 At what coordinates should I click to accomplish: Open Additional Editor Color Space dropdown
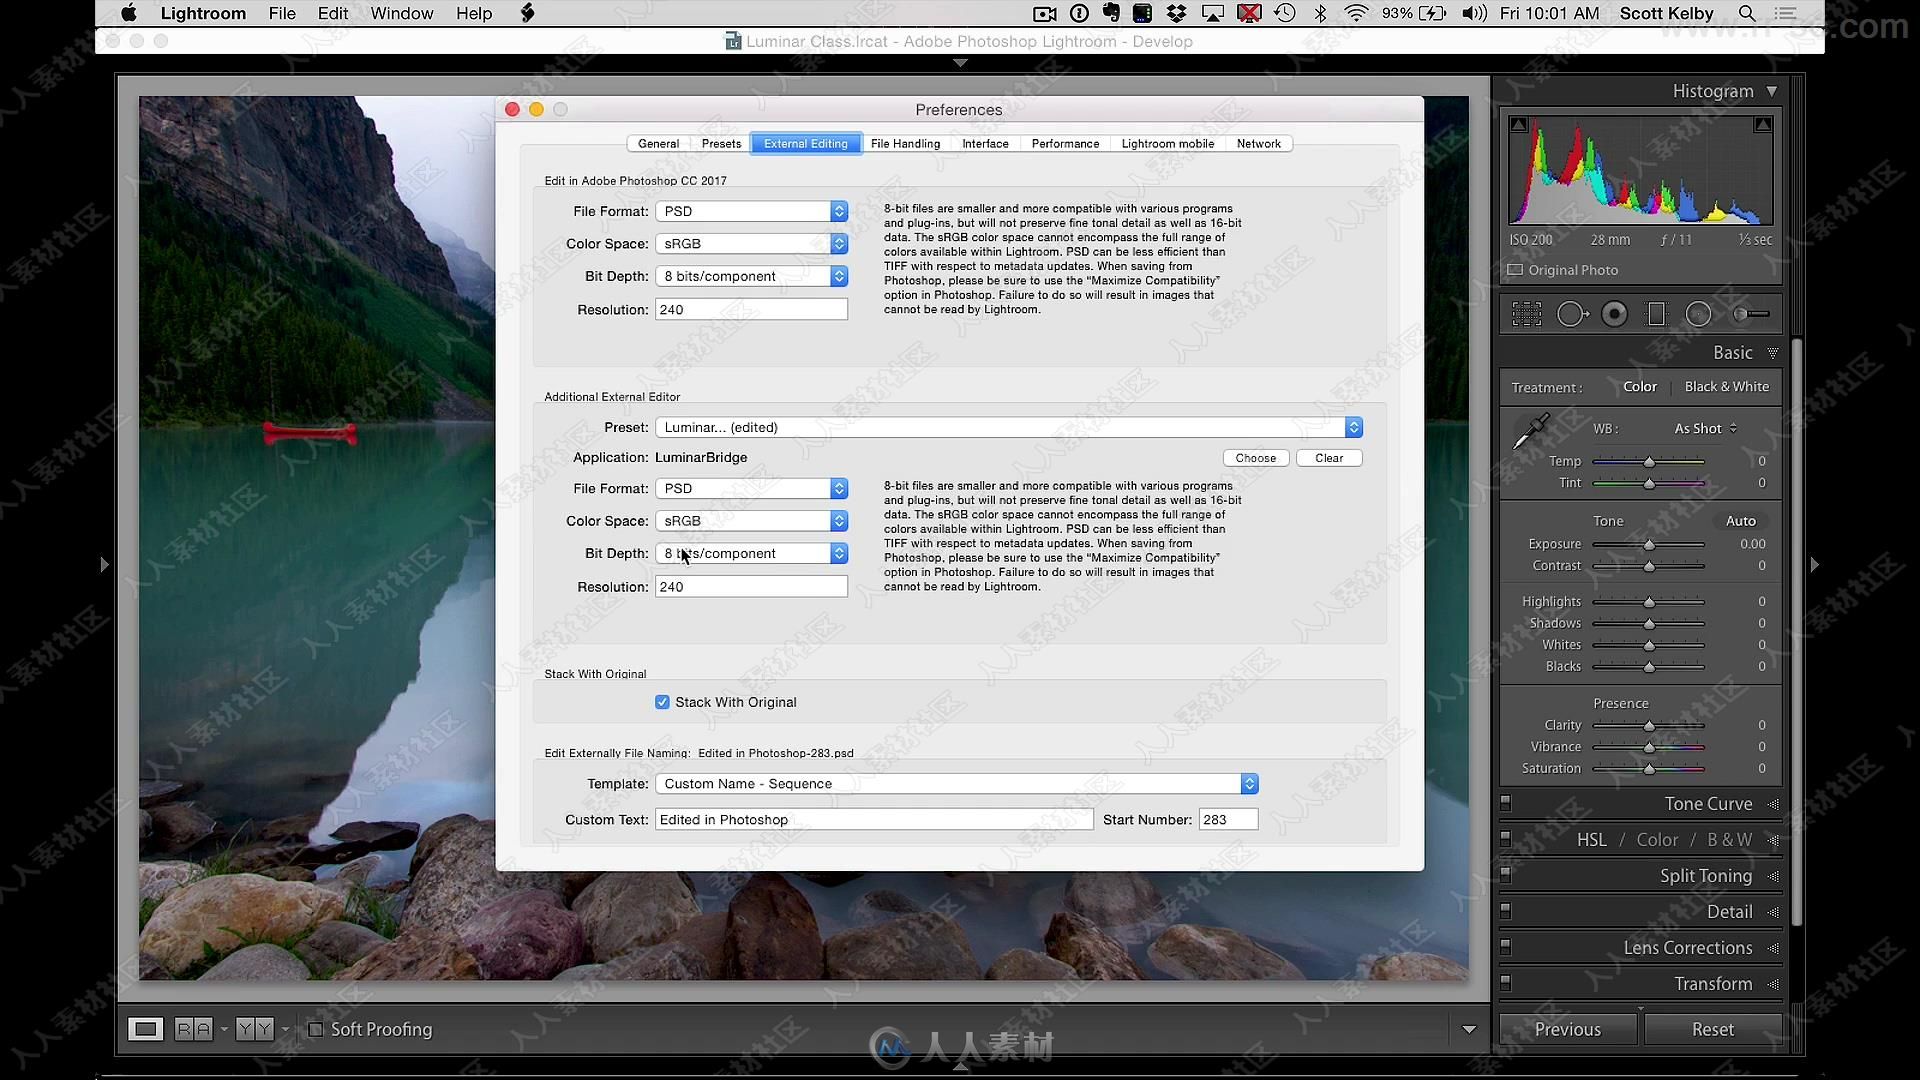[x=752, y=521]
